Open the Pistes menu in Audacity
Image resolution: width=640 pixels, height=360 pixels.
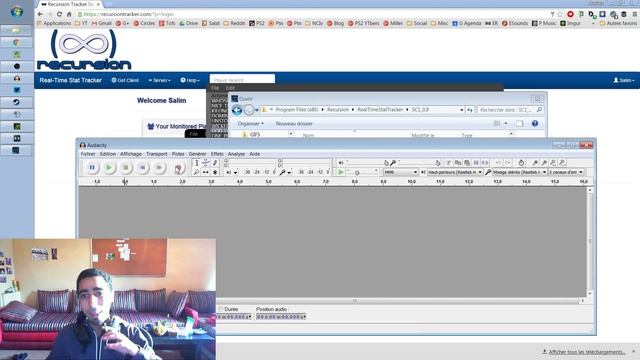pyautogui.click(x=178, y=154)
